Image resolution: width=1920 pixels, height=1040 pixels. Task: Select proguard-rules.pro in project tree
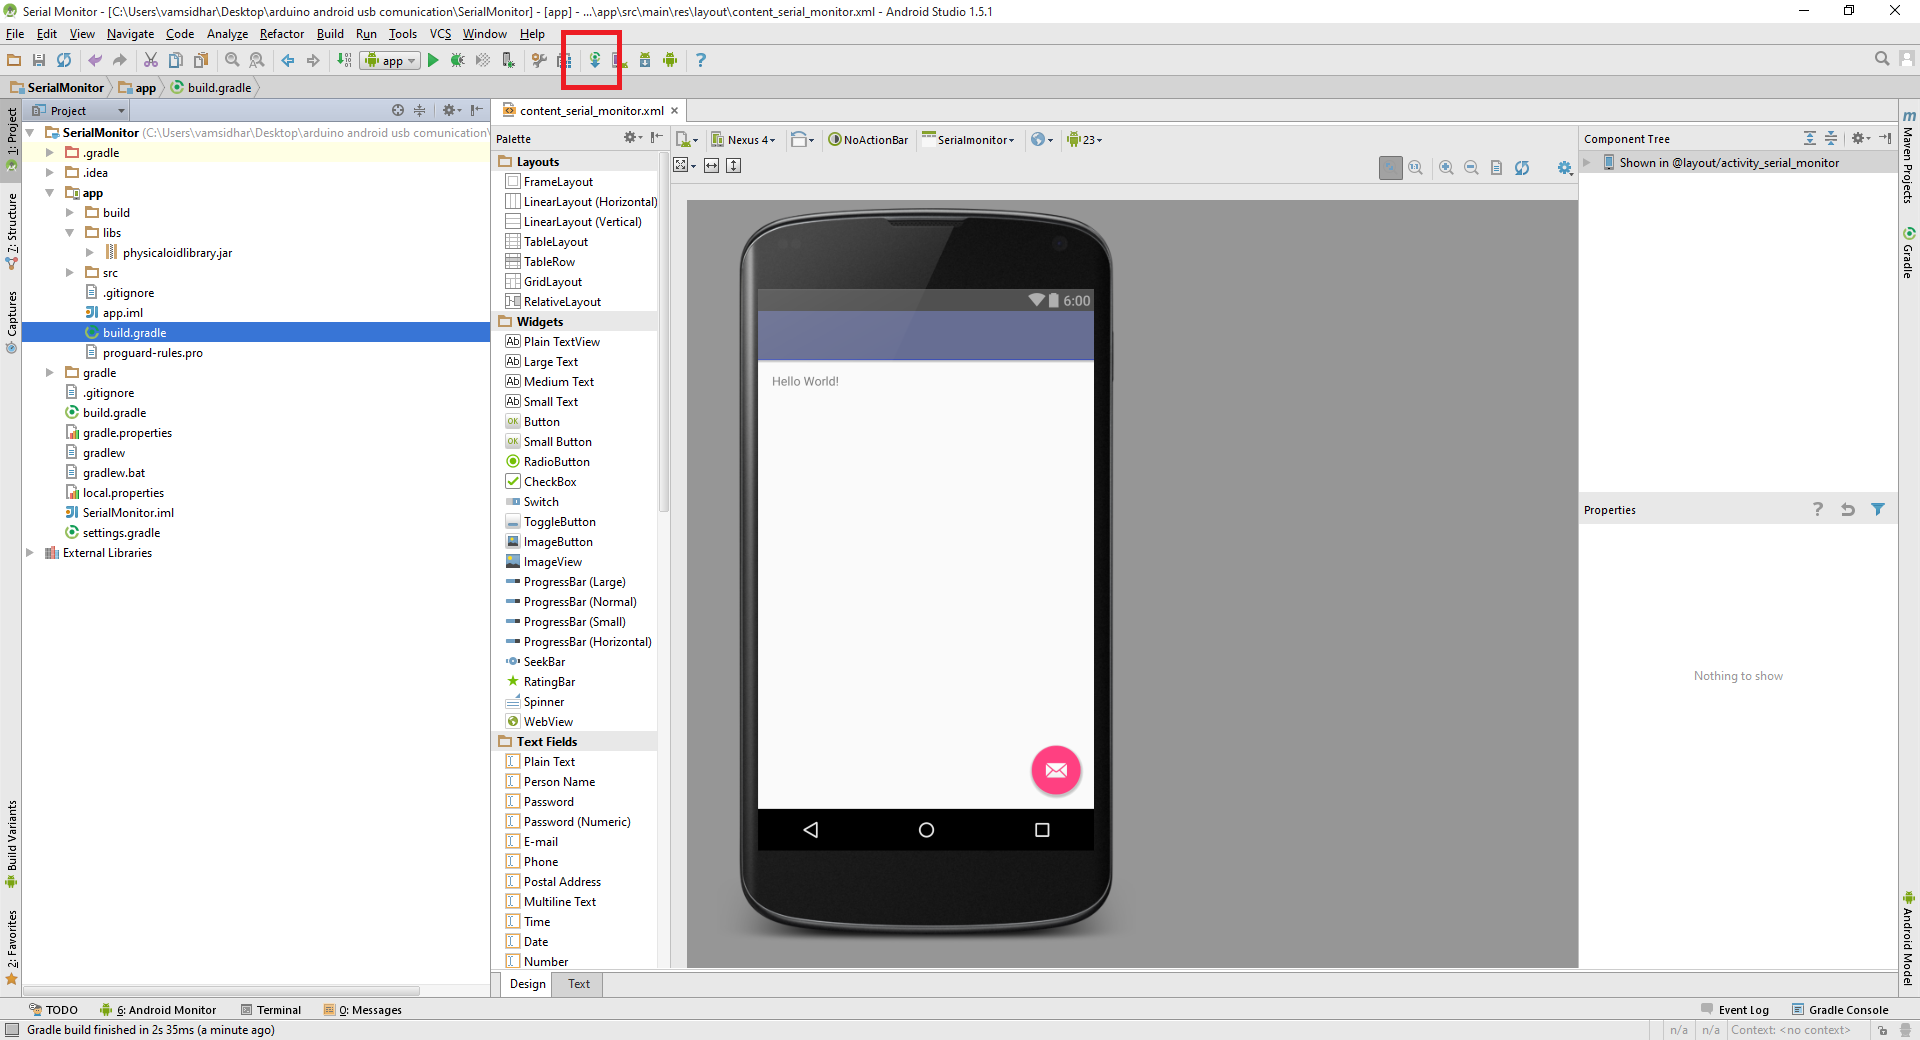point(153,353)
